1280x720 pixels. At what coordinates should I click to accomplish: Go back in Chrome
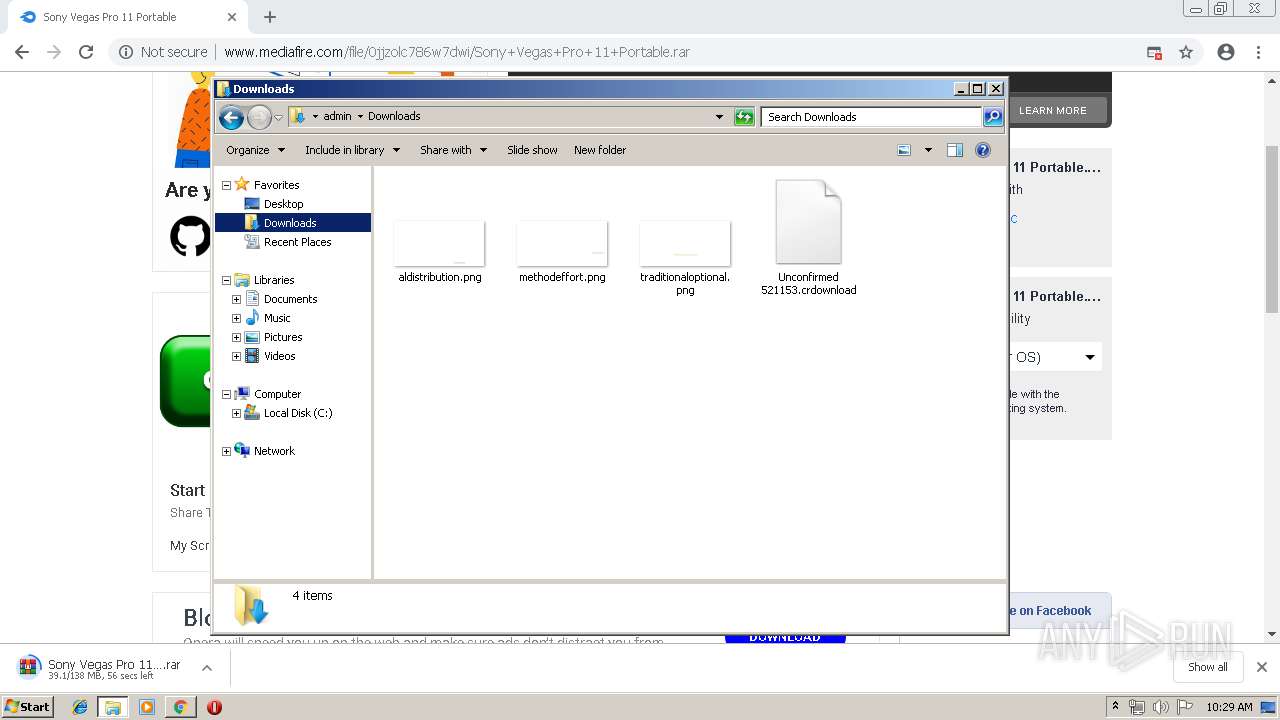point(22,52)
